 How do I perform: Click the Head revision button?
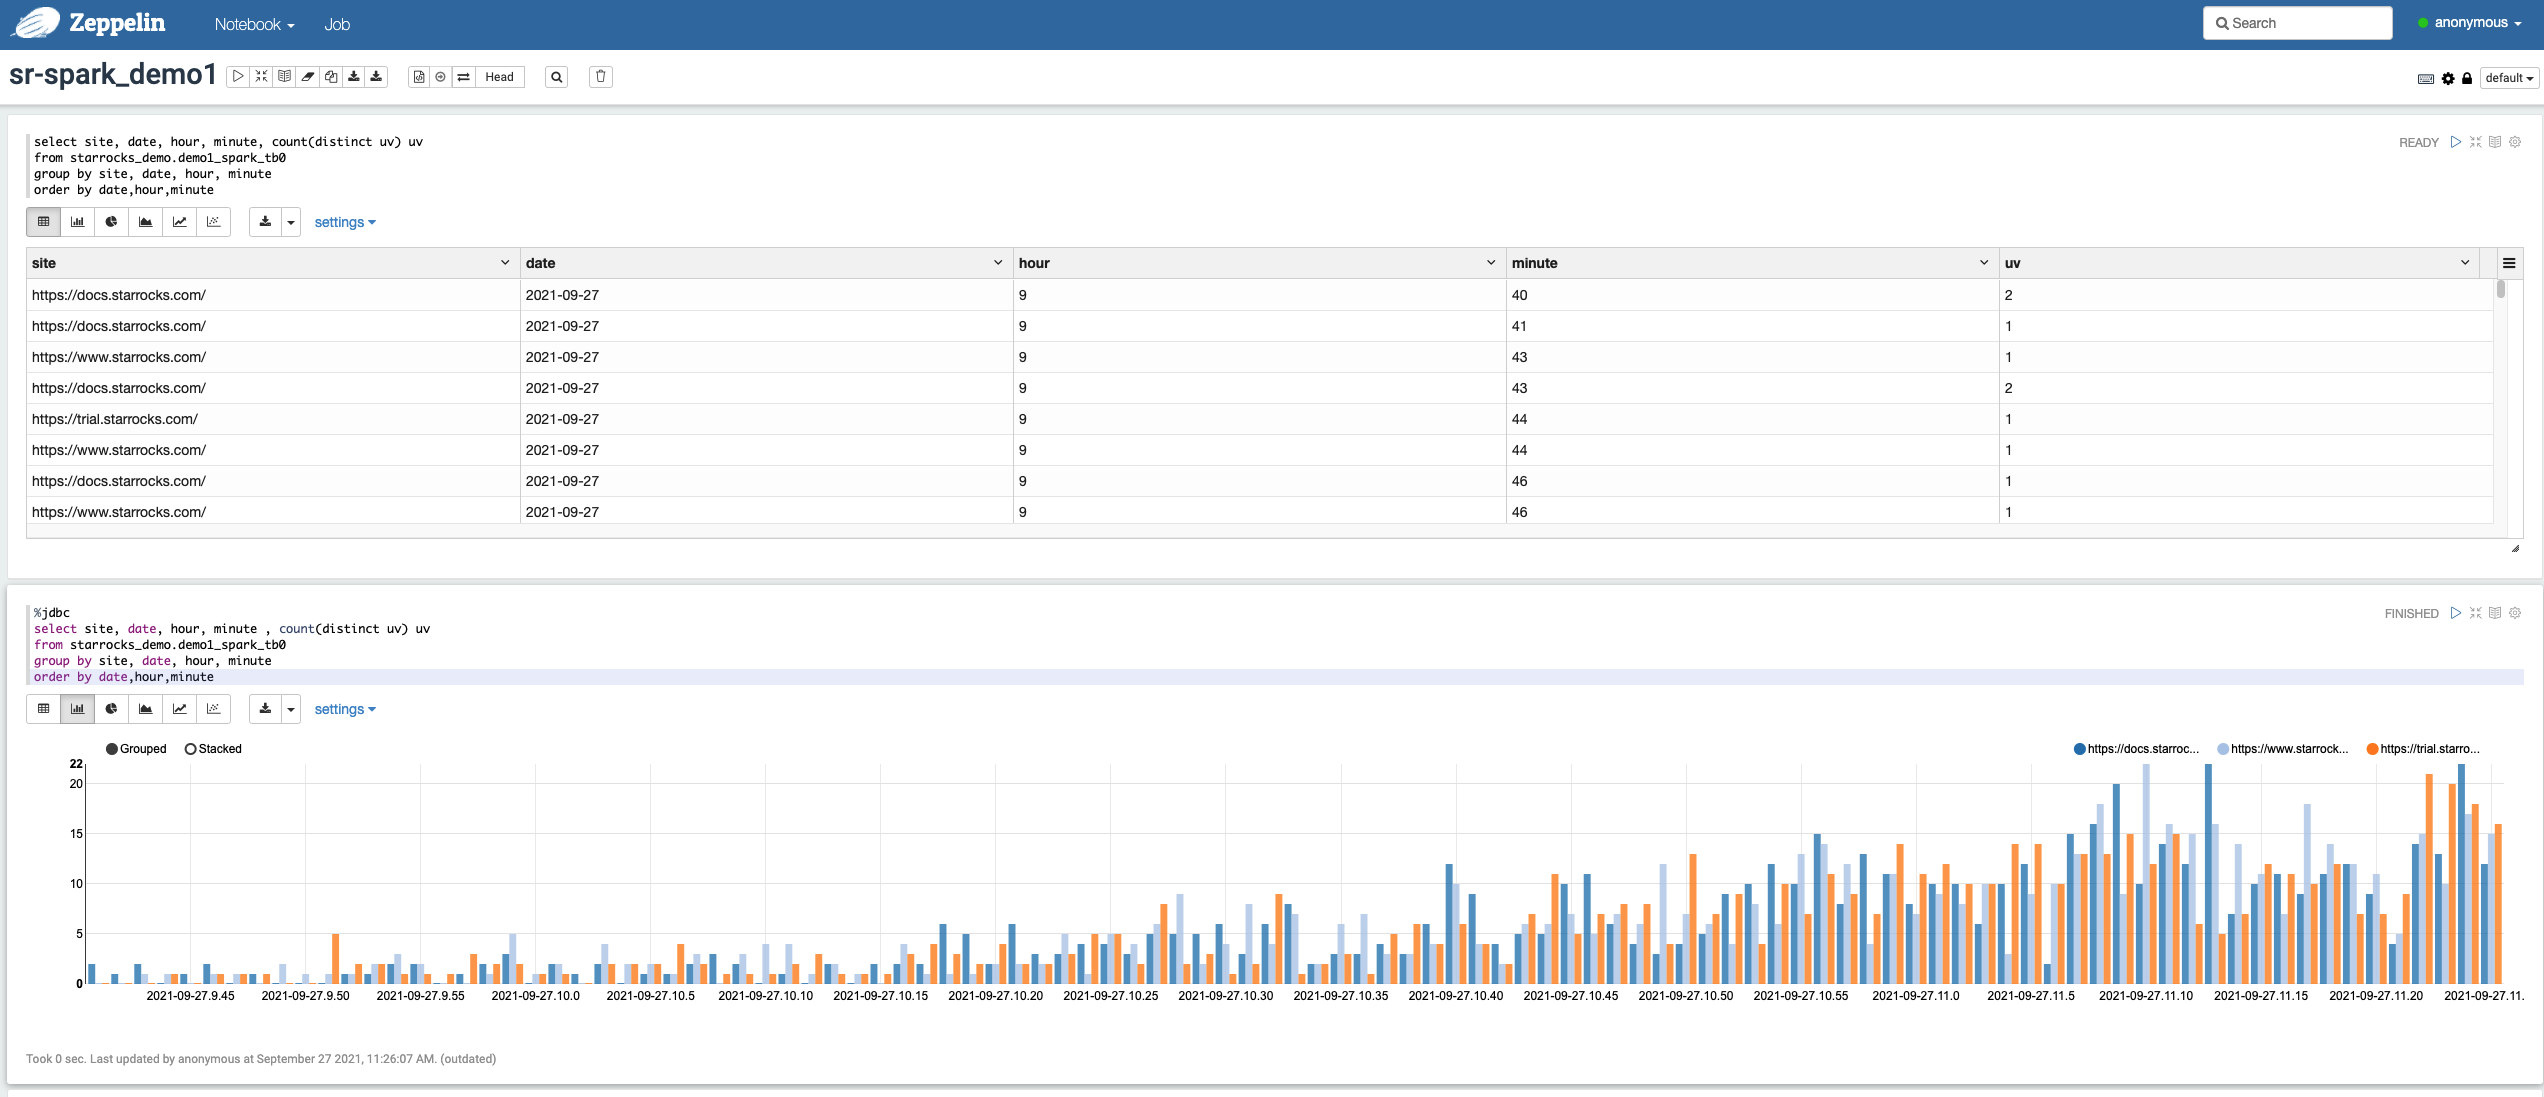(x=499, y=77)
